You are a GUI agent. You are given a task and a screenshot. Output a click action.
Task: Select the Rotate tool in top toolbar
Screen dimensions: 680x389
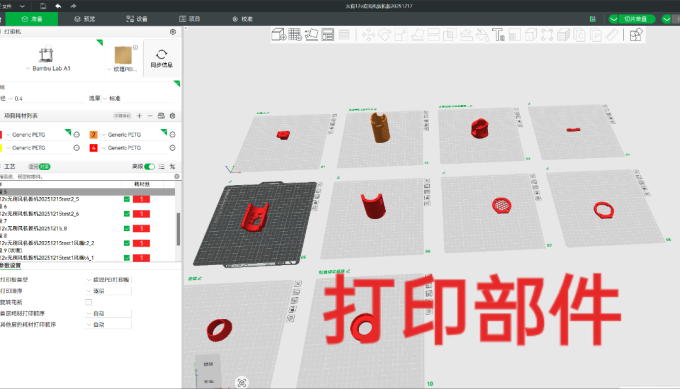click(x=385, y=35)
